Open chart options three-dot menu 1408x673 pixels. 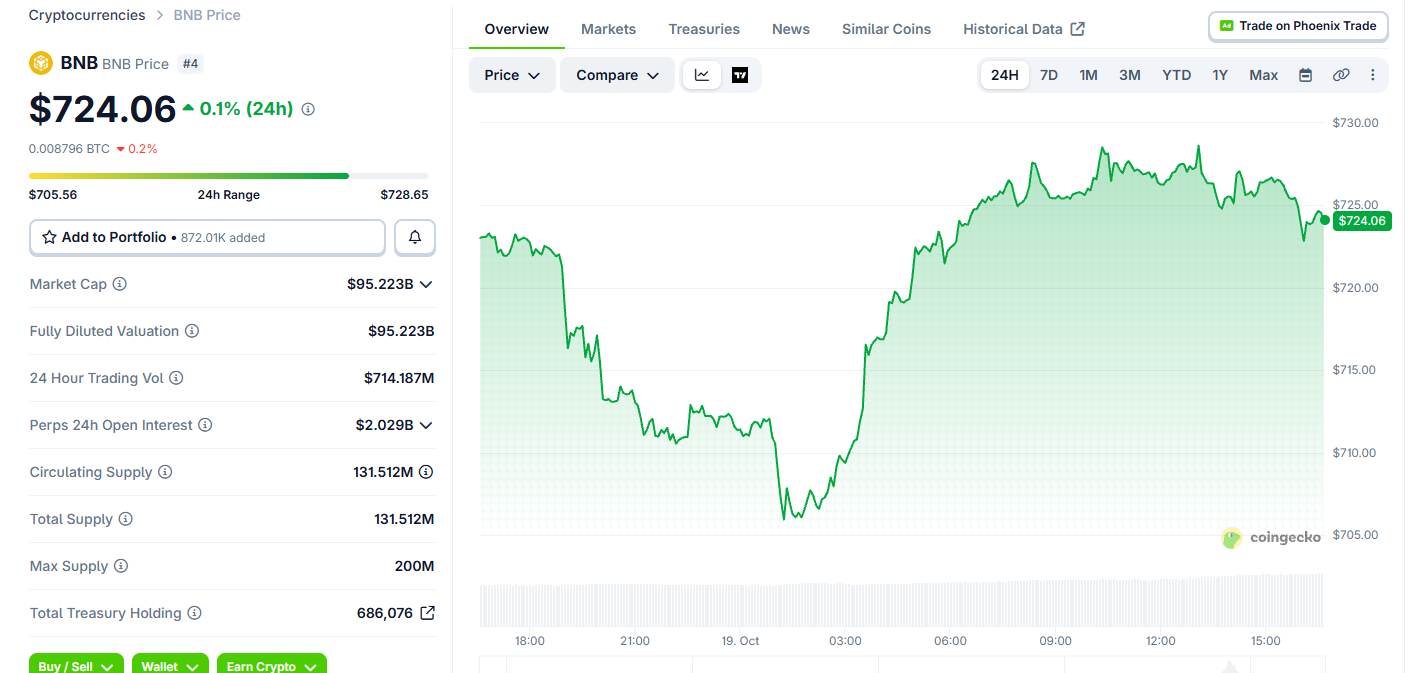[1372, 75]
